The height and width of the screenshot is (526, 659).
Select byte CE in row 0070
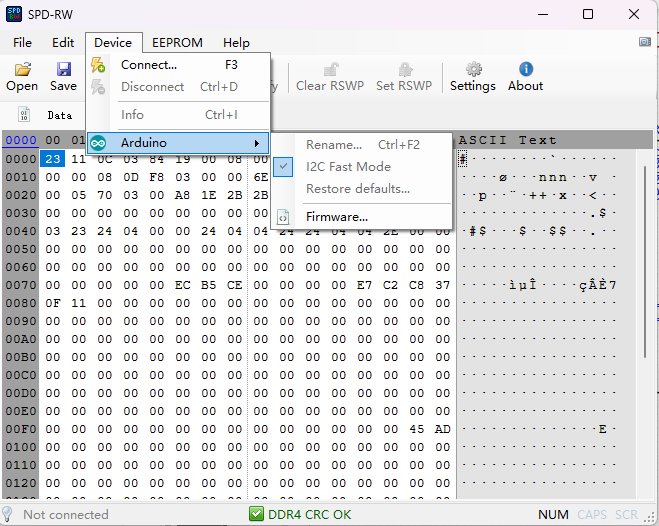[x=235, y=285]
